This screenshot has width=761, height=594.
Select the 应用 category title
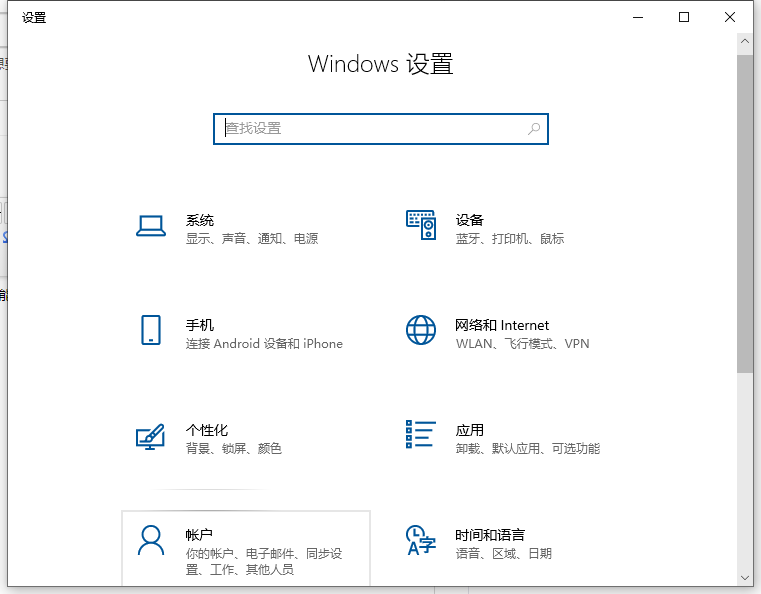point(469,429)
